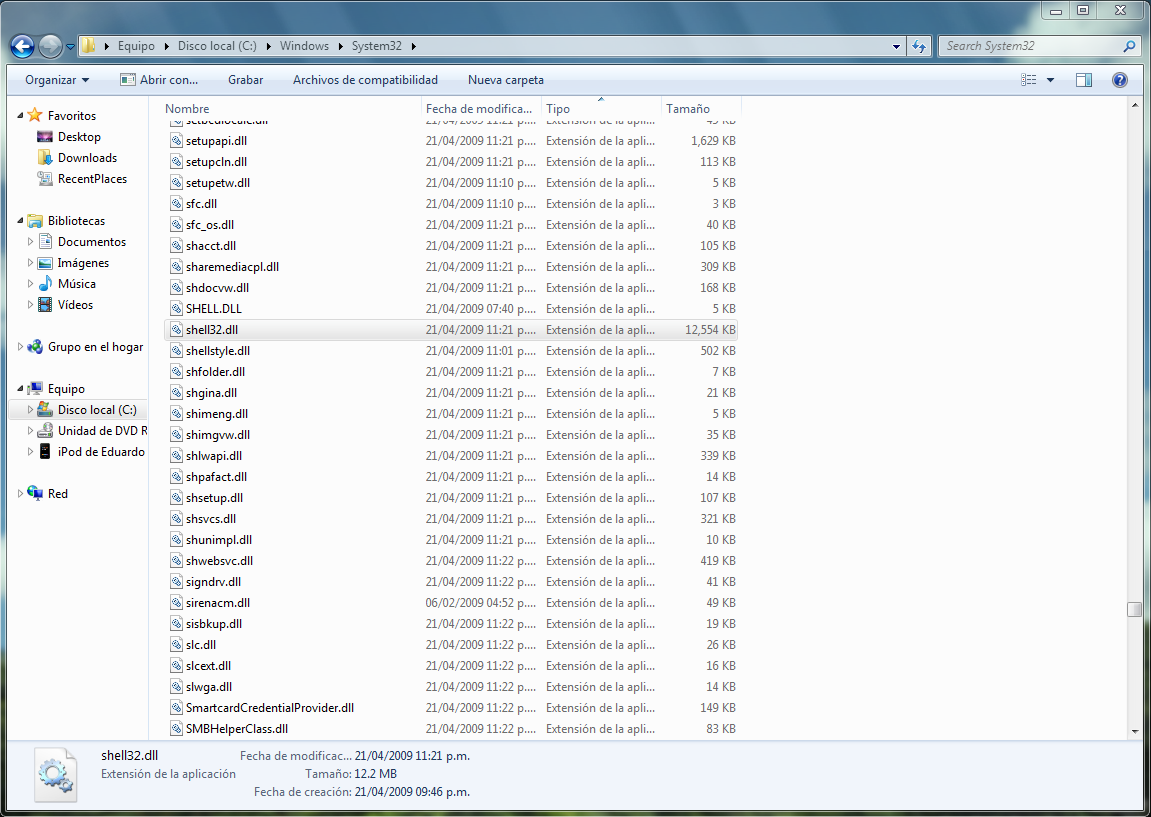
Task: Click the Vídeos film icon
Action: [45, 305]
